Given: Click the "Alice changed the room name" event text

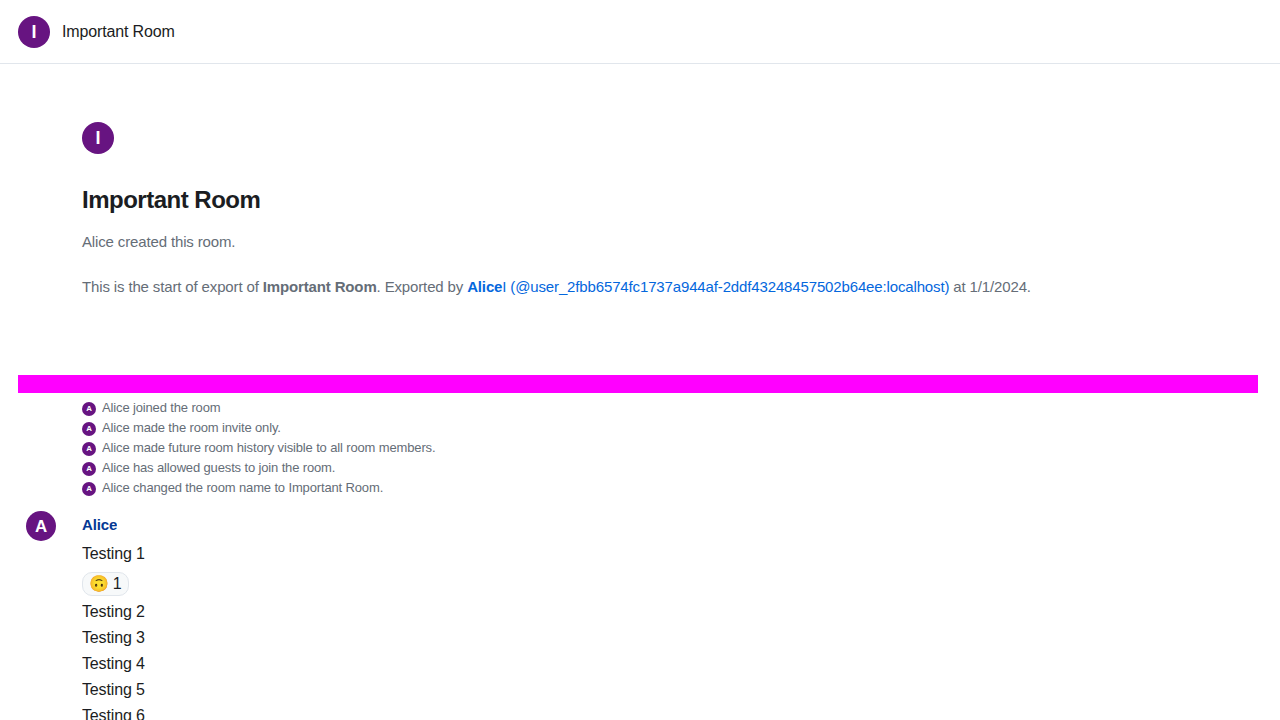Looking at the screenshot, I should (242, 488).
